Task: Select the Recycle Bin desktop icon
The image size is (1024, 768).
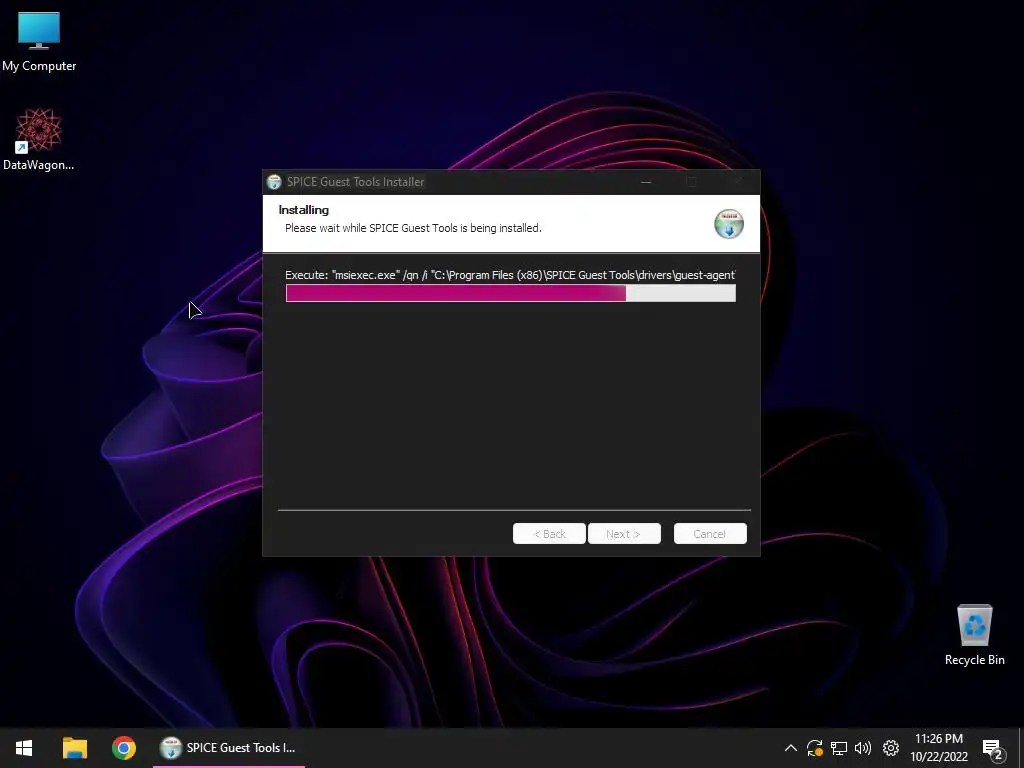Action: 974,635
